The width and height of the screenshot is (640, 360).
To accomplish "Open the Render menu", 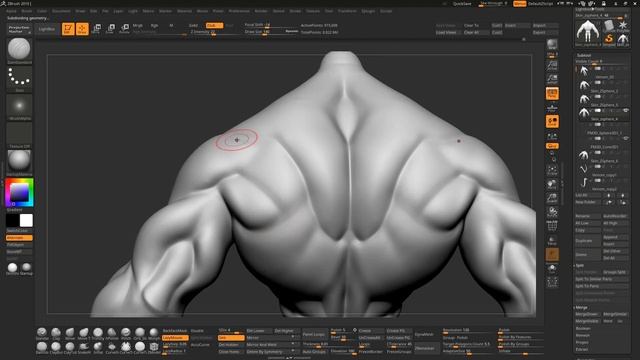I will [261, 11].
